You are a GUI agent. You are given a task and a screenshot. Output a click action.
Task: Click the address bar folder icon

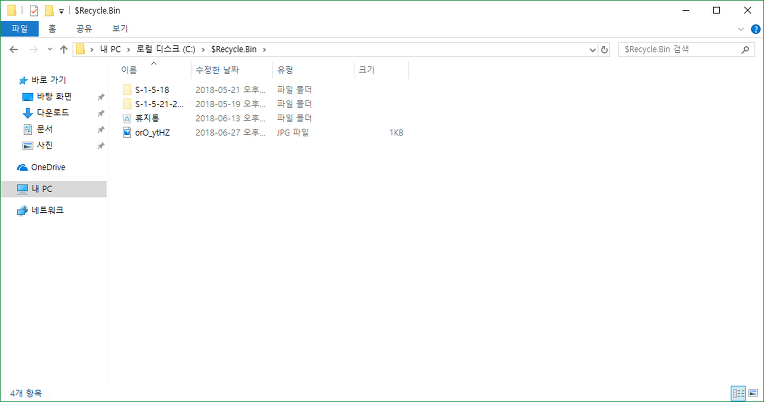pyautogui.click(x=80, y=49)
